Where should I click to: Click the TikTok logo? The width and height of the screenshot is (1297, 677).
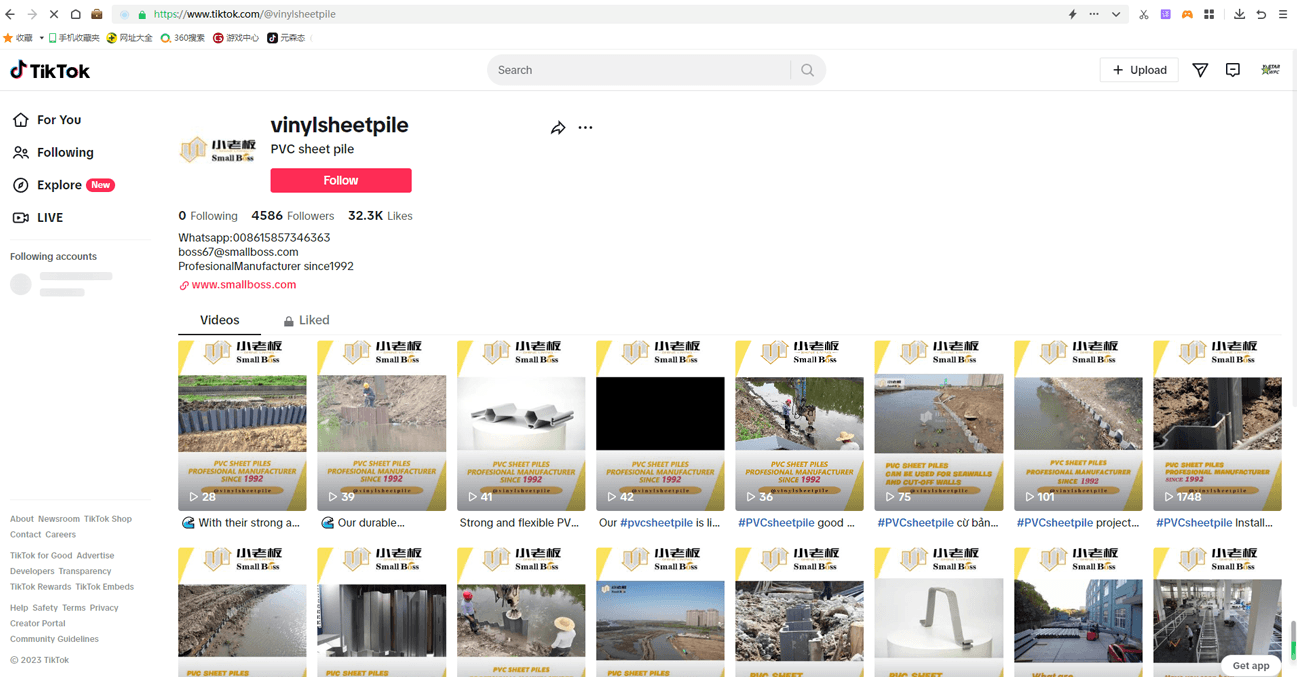(x=50, y=70)
